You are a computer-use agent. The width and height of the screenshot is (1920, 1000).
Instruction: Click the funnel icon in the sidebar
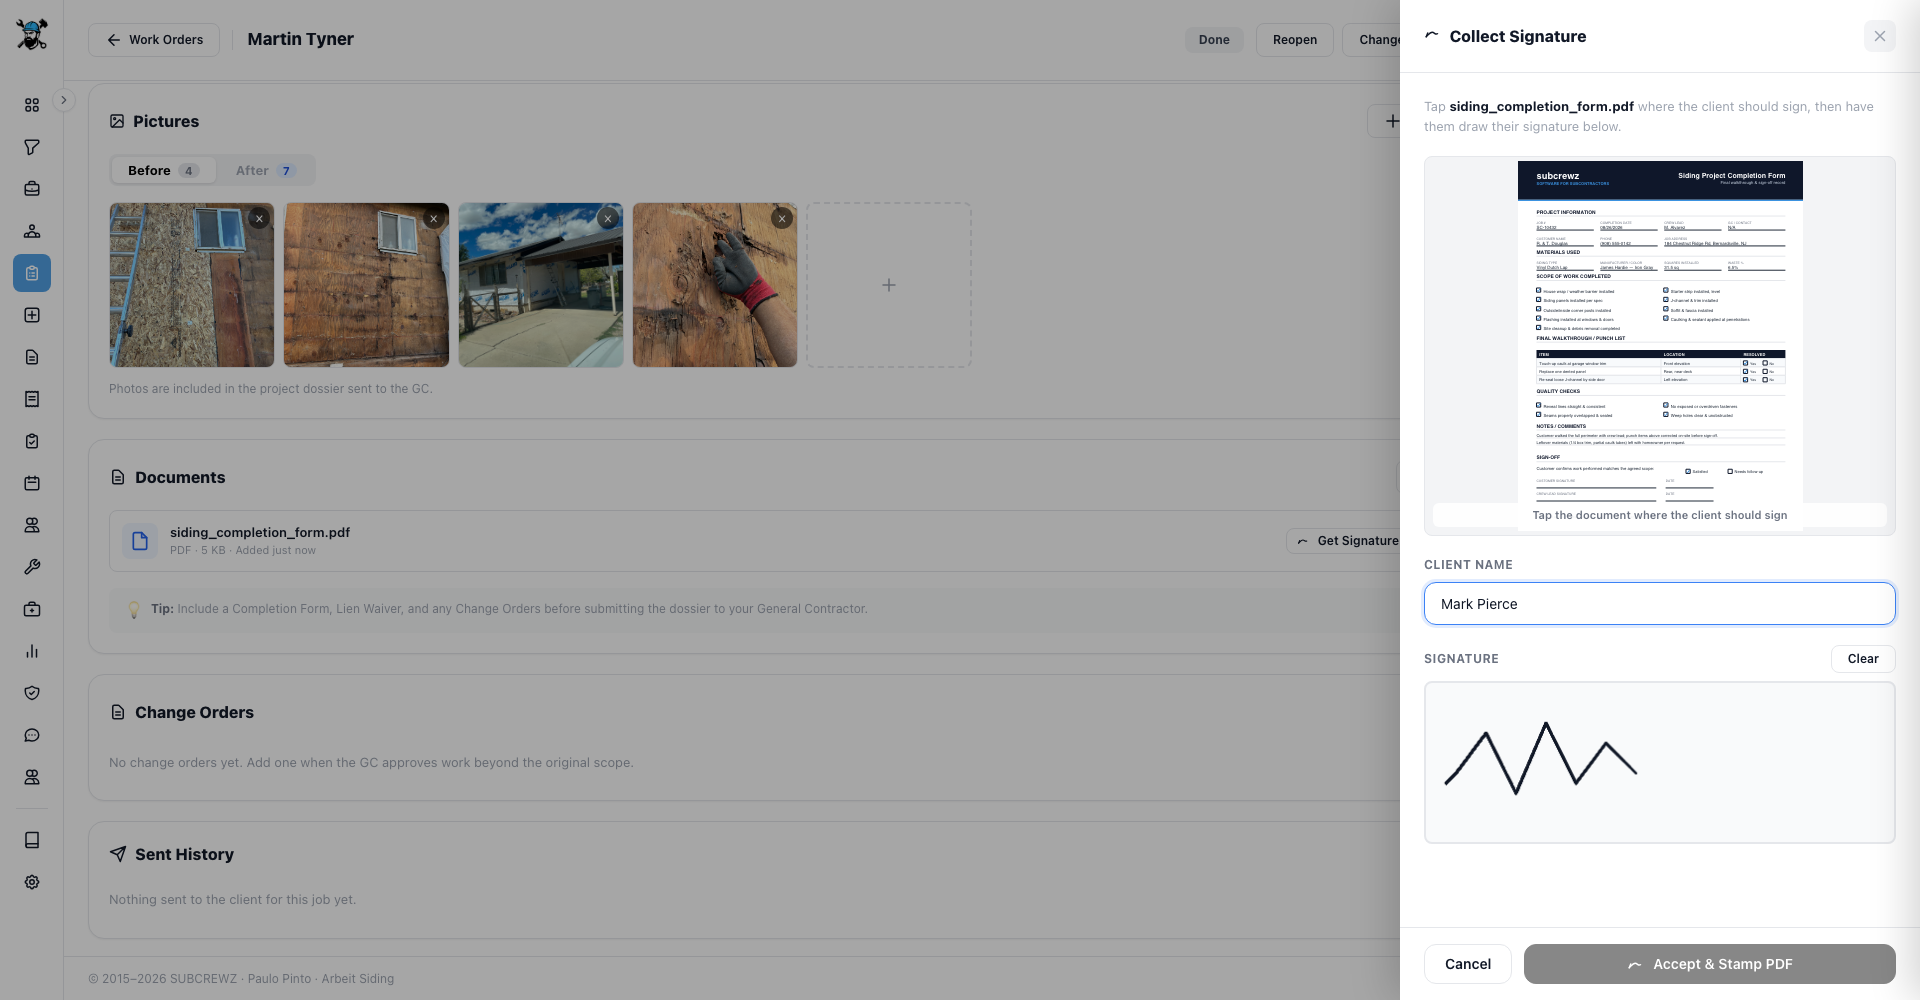32,147
